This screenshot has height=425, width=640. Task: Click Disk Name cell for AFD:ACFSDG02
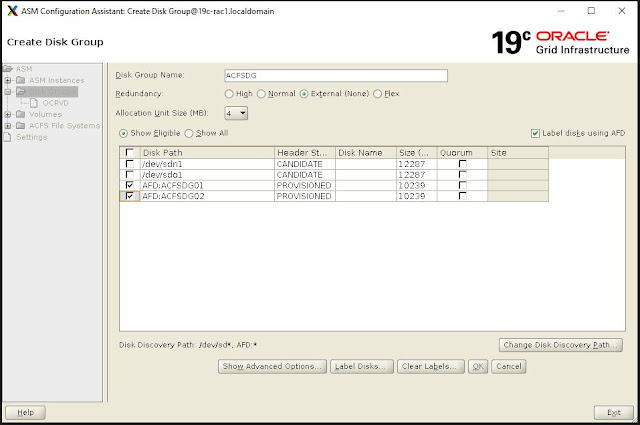[366, 196]
